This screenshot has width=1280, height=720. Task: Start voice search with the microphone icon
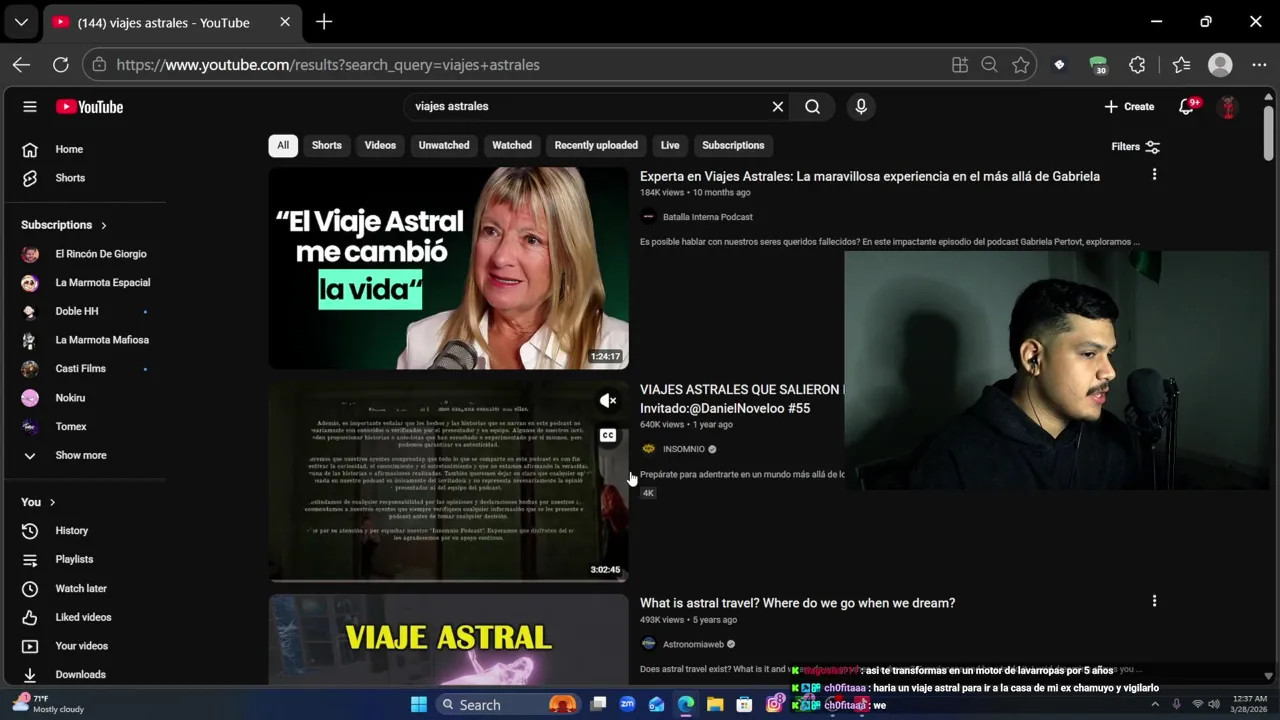point(861,106)
